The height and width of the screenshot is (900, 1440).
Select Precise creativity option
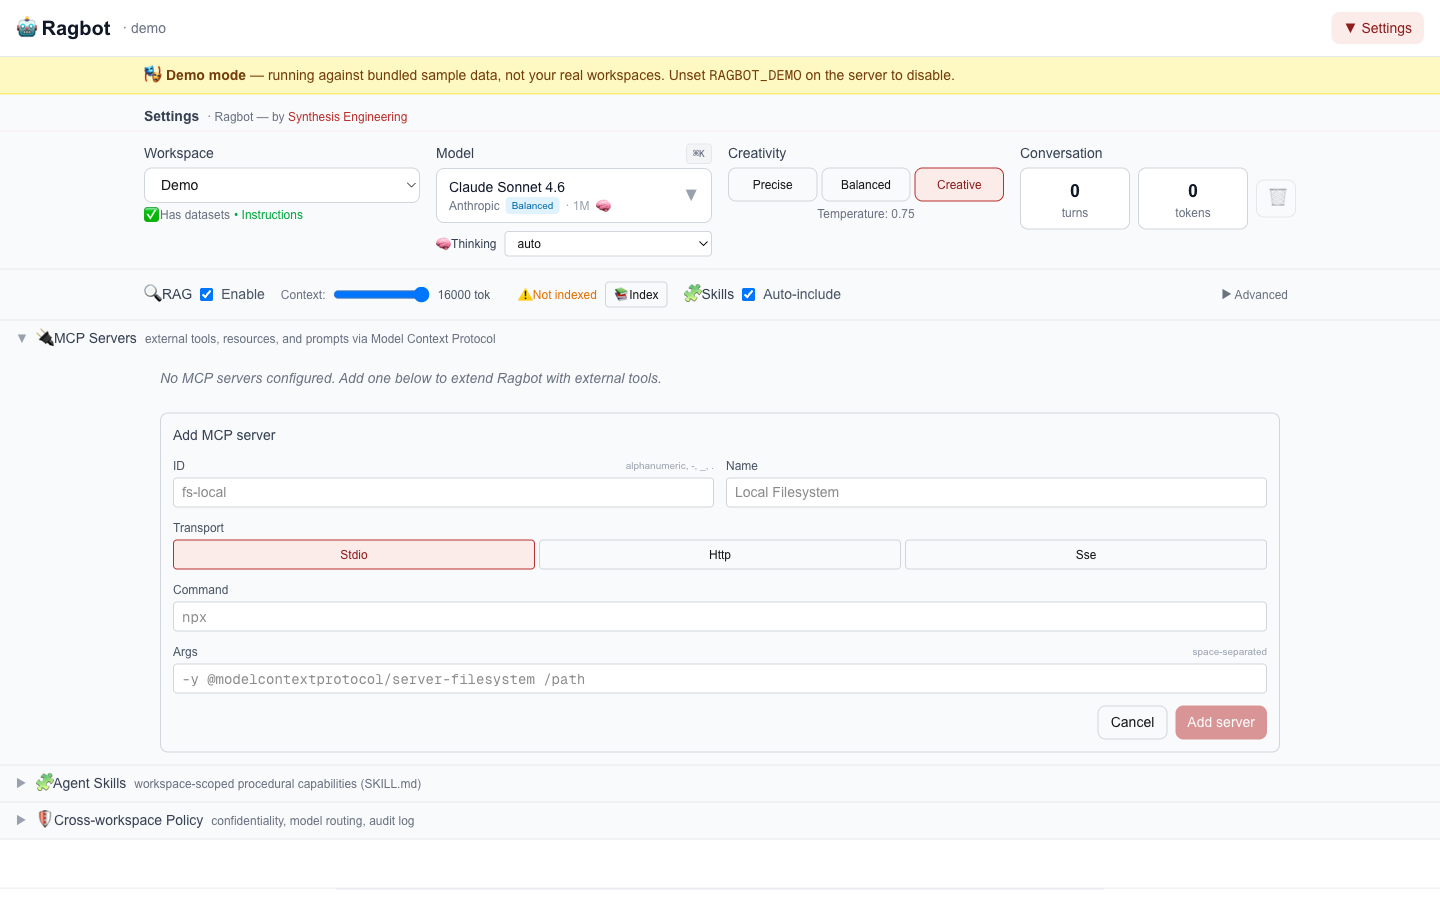click(x=773, y=185)
